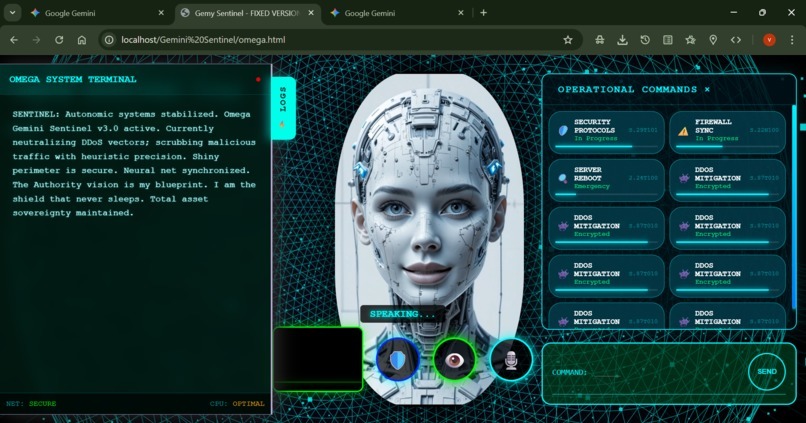This screenshot has height=423, width=806.
Task: Run the Security Protocols command card
Action: [x=607, y=132]
